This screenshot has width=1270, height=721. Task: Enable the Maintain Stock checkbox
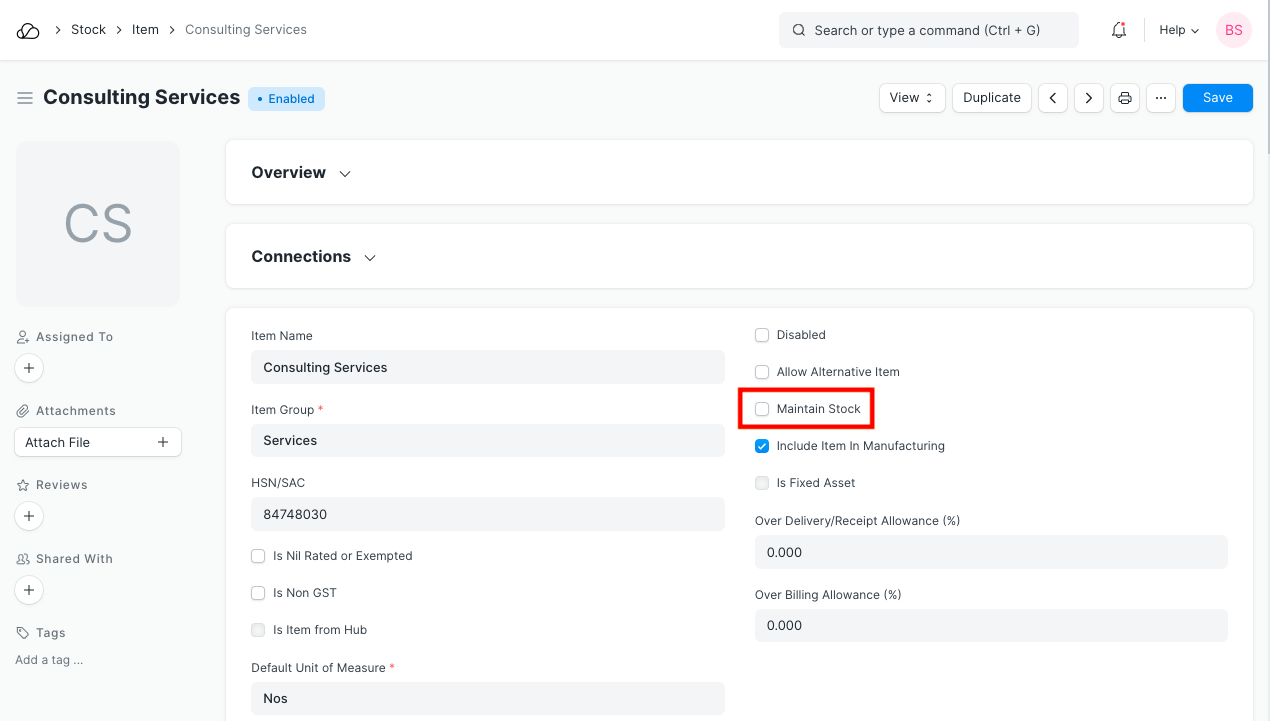(x=762, y=409)
